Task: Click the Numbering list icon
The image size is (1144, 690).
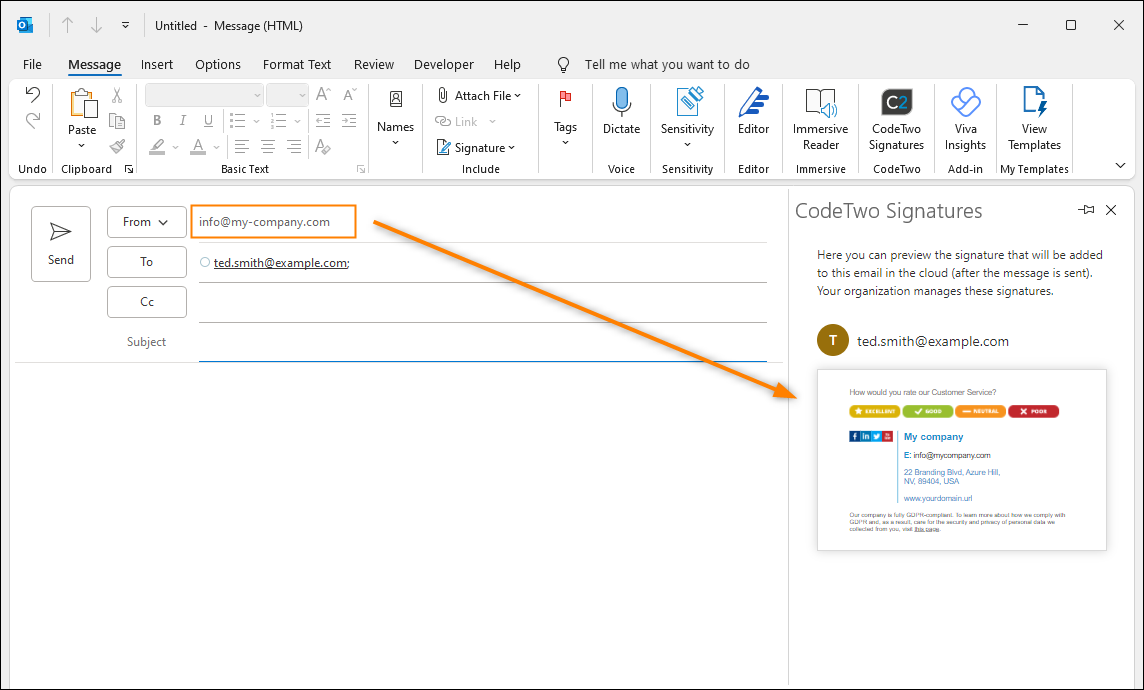Action: click(278, 121)
